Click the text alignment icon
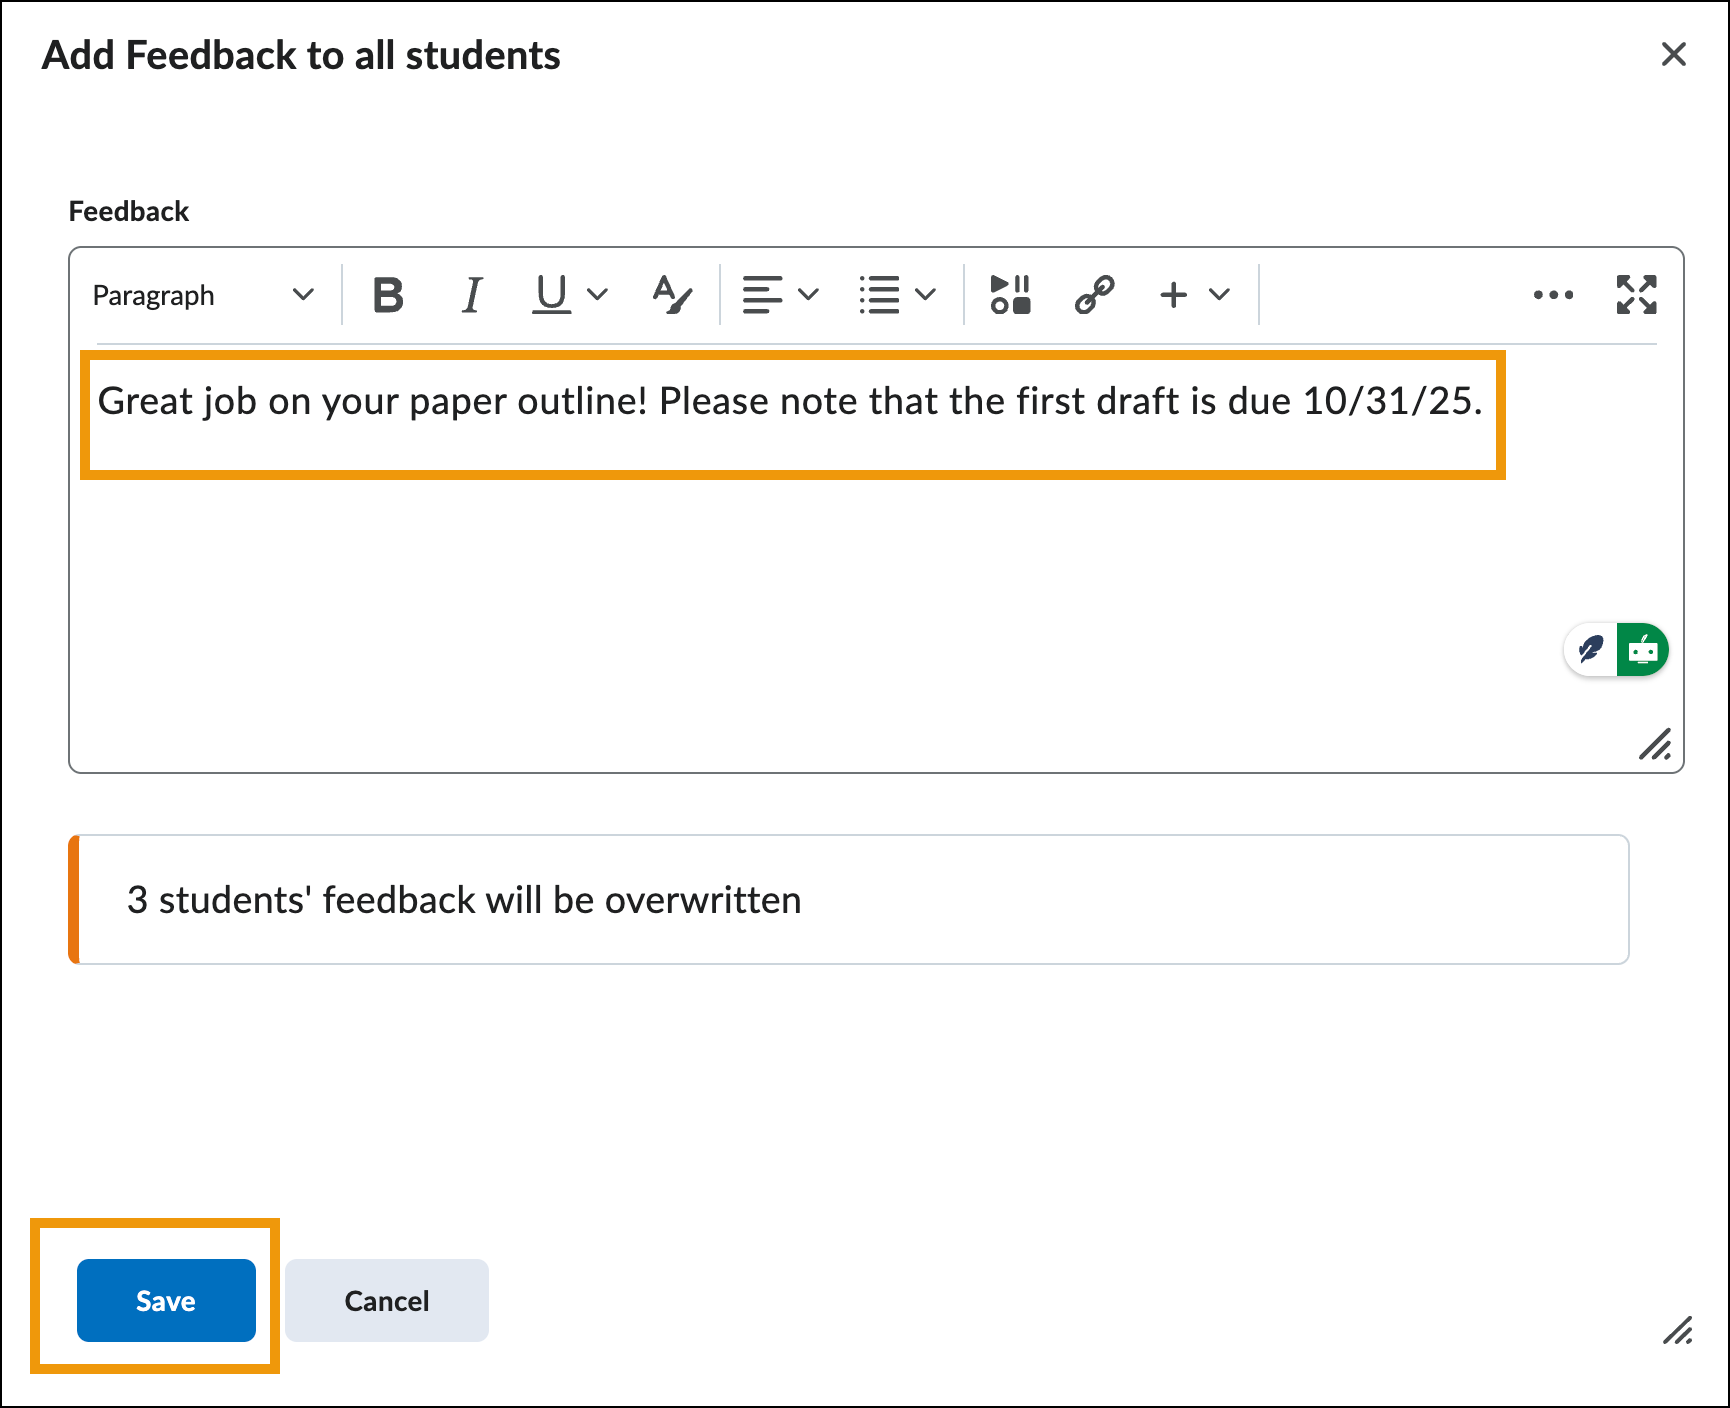Viewport: 1730px width, 1408px height. click(762, 295)
